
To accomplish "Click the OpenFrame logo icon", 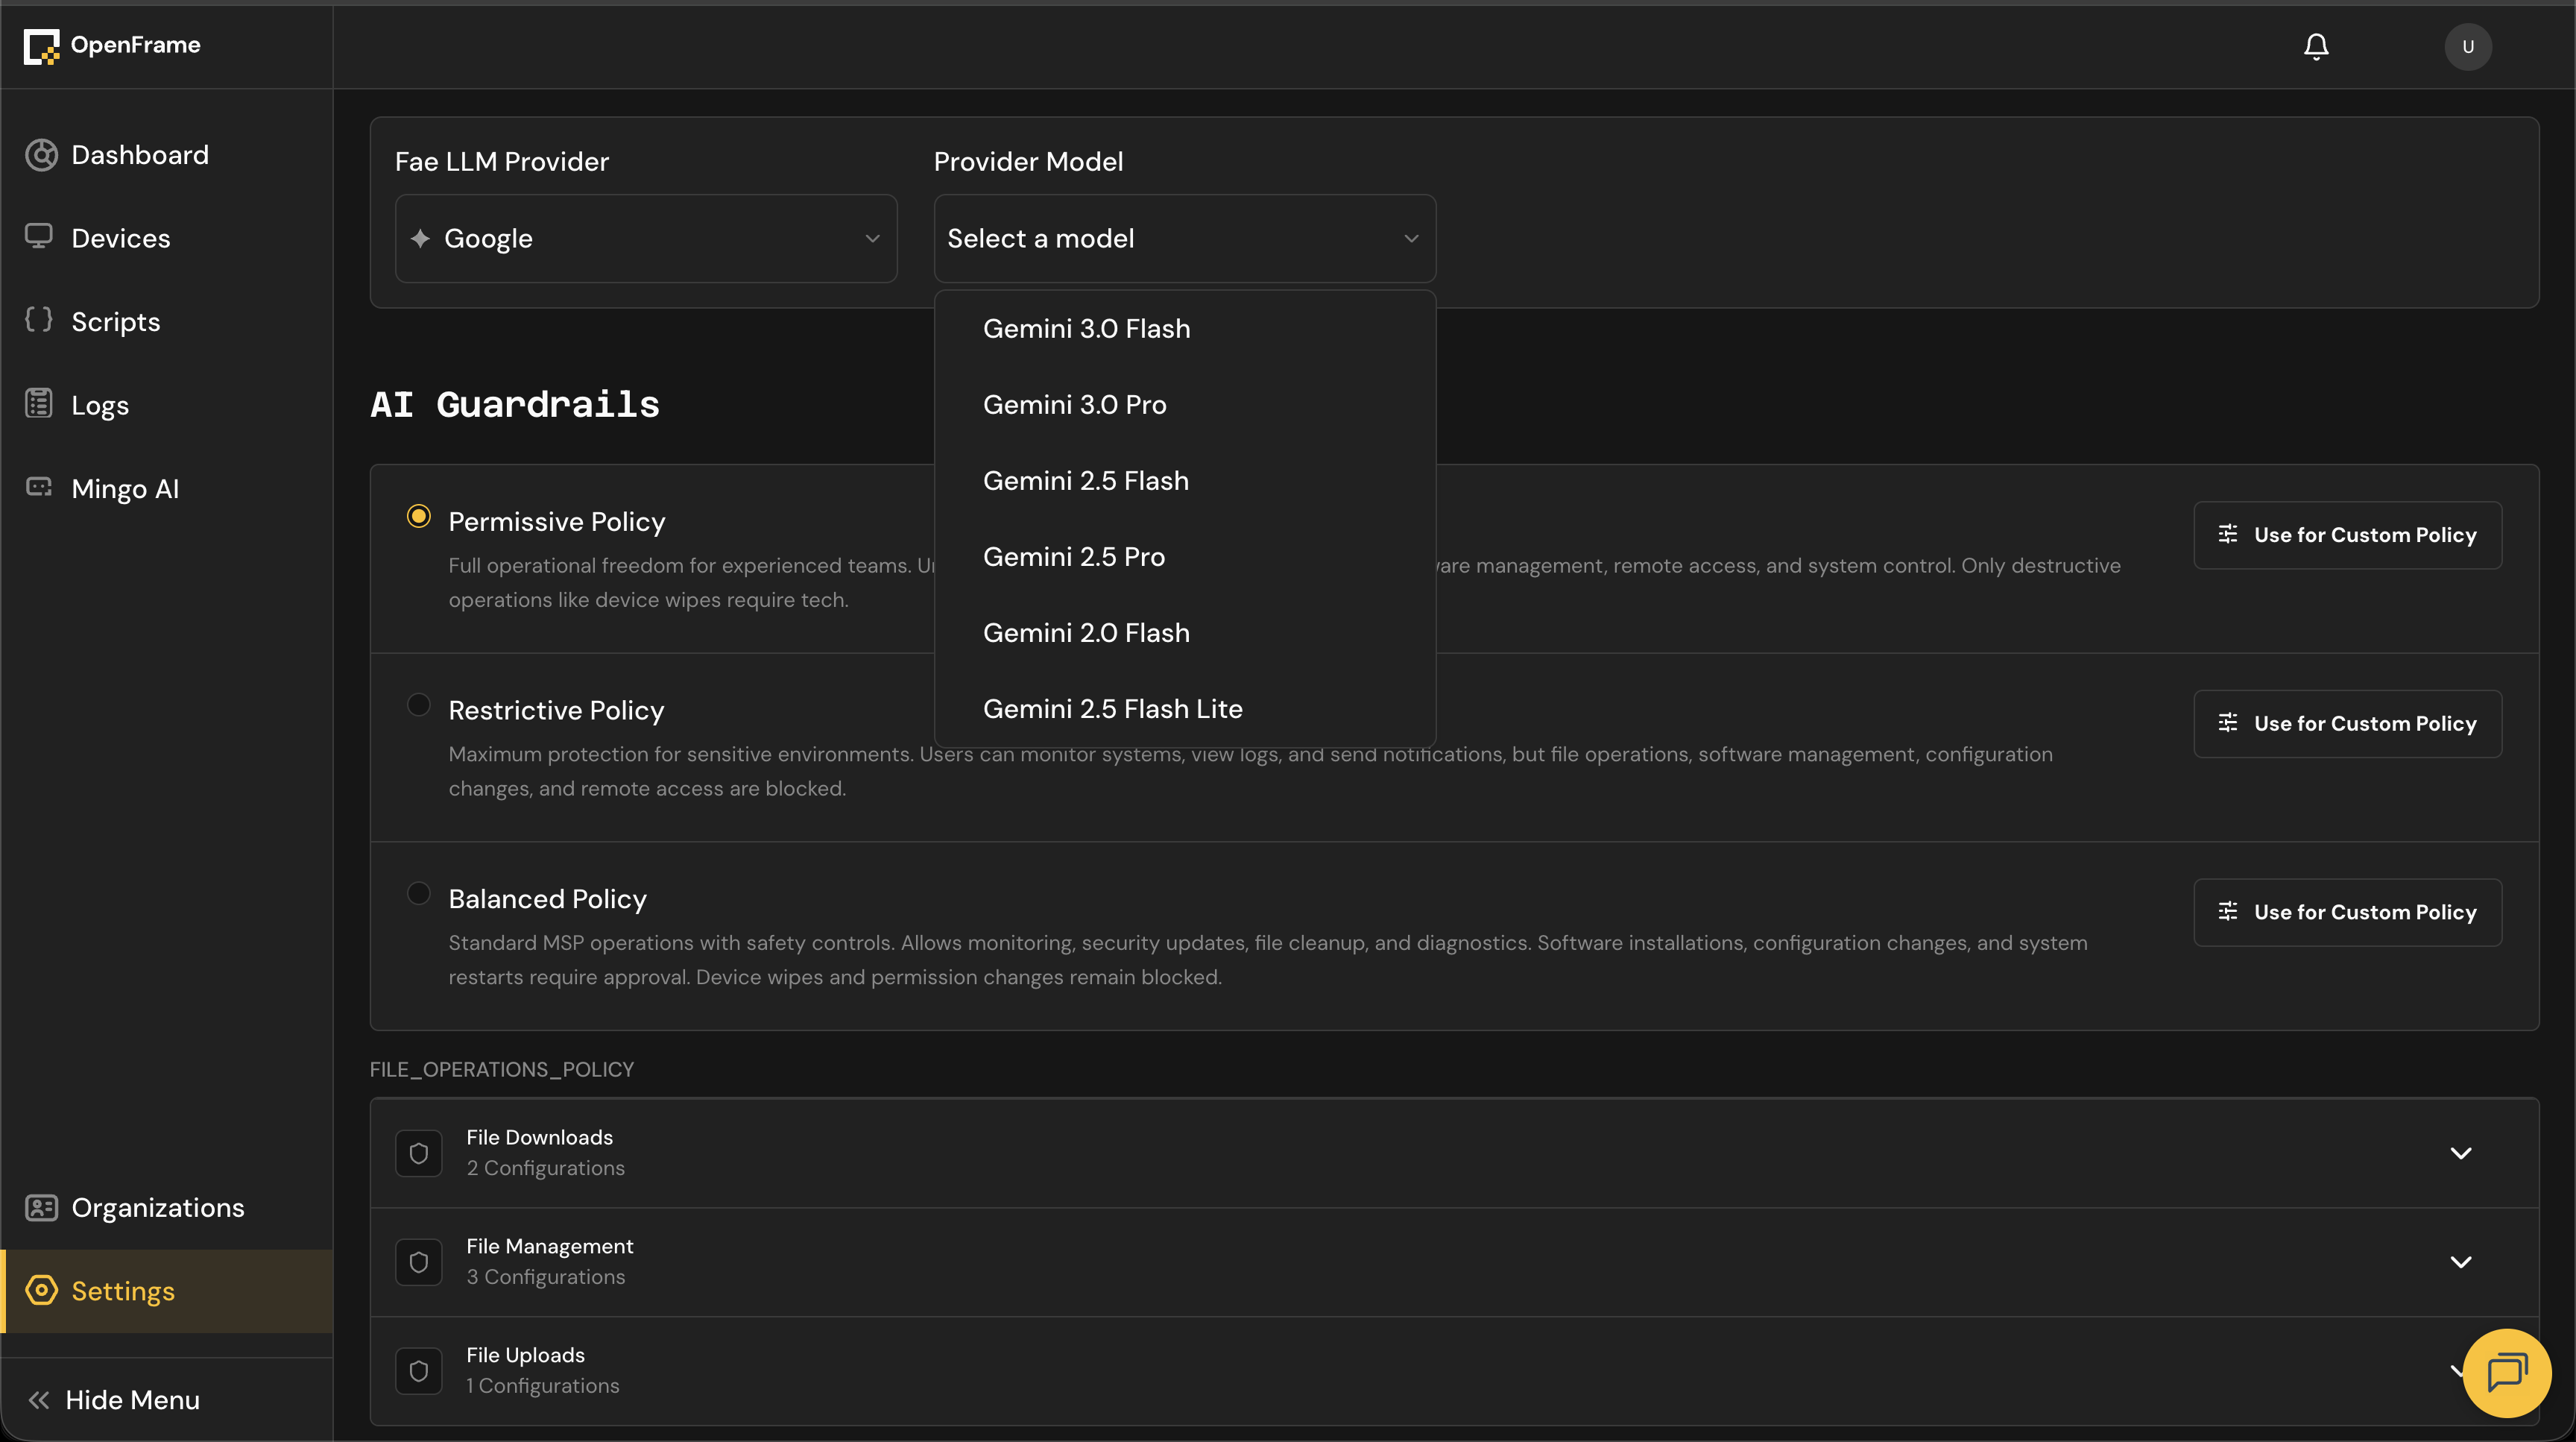I will (41, 46).
